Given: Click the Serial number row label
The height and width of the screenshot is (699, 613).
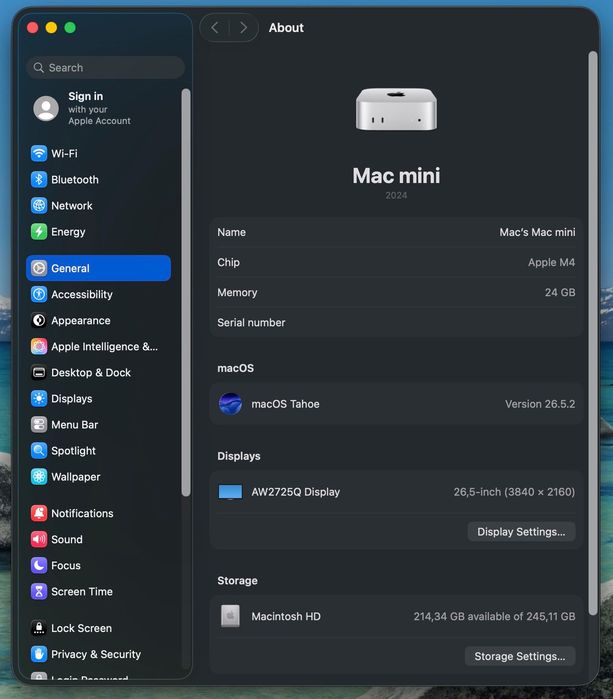Looking at the screenshot, I should [x=251, y=323].
